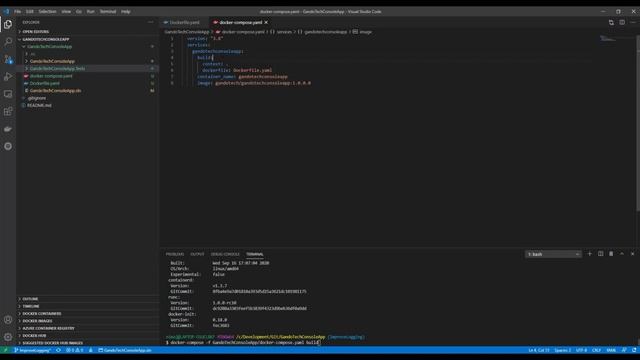Click the Ln, Col cursor position indicator

[x=539, y=350]
